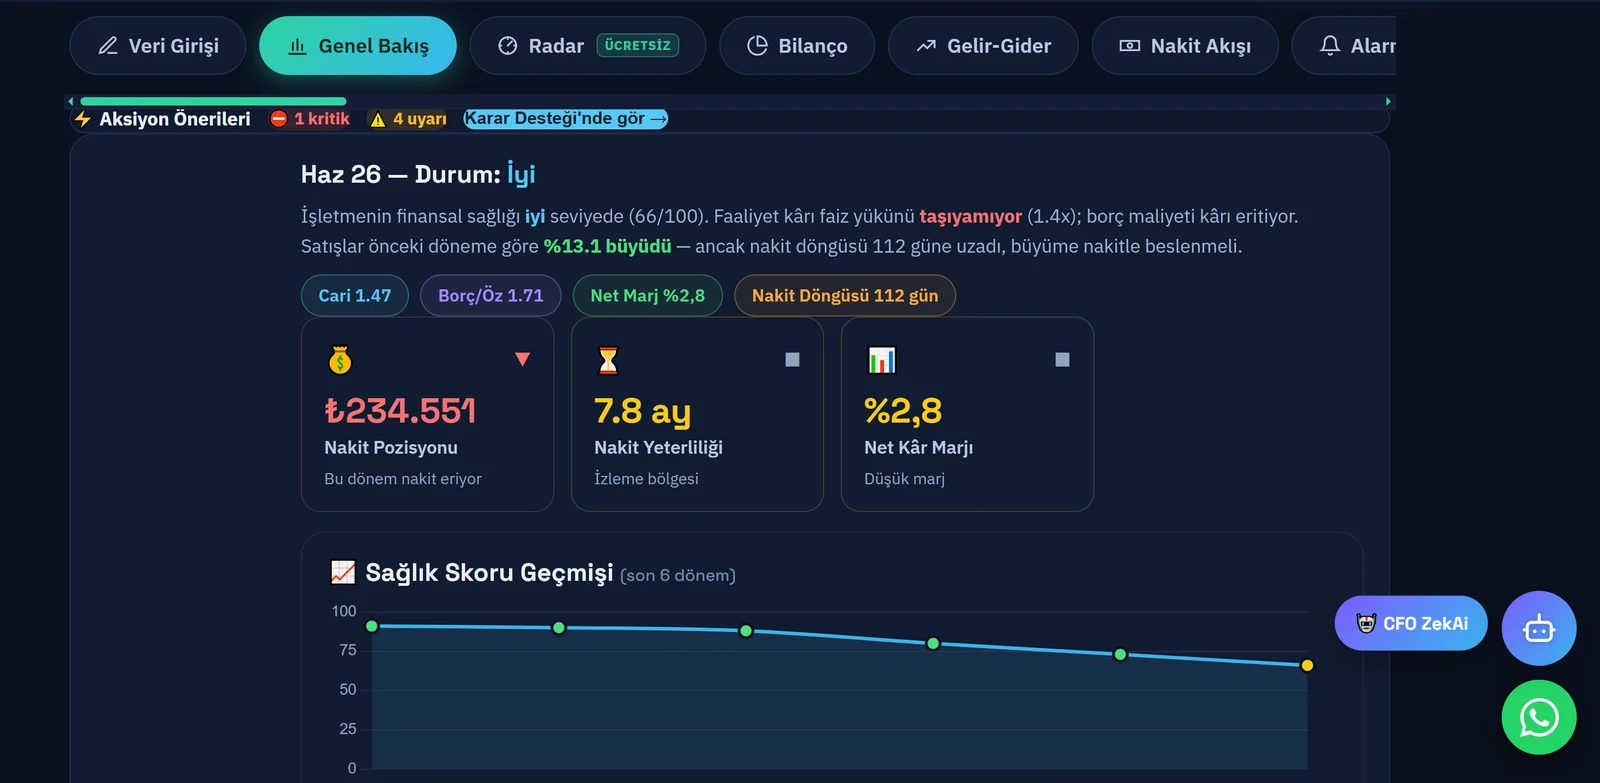Screen dimensions: 1600x783
Task: Click the Bu dönem nakit eriyor note
Action: pyautogui.click(x=403, y=479)
